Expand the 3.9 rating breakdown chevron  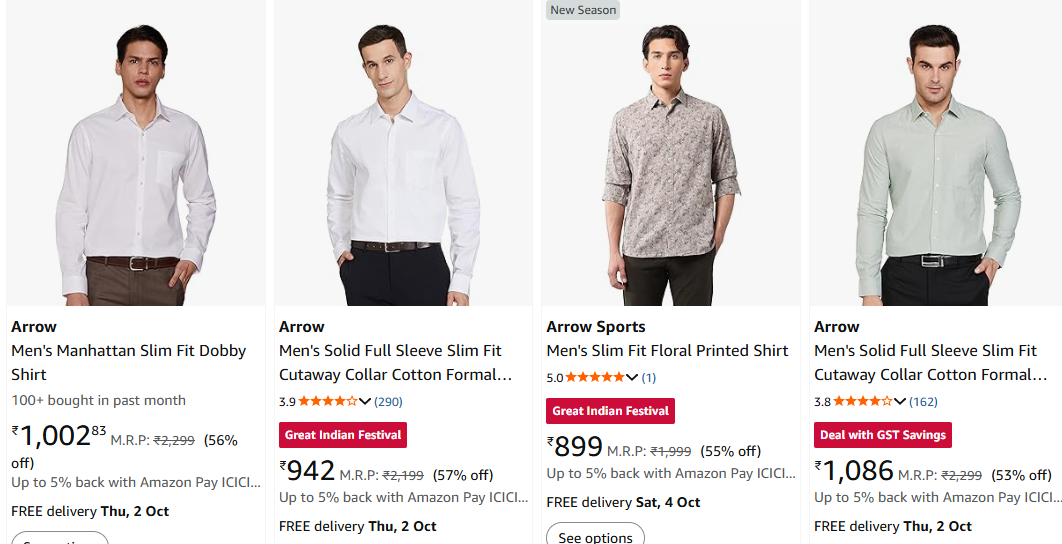365,402
